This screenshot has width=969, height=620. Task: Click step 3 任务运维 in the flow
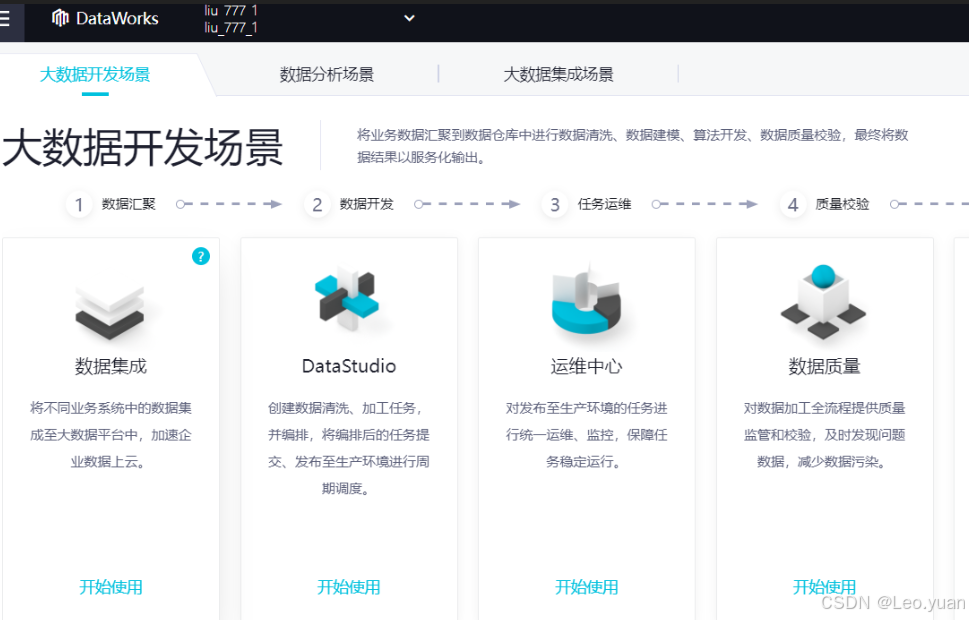tap(587, 205)
